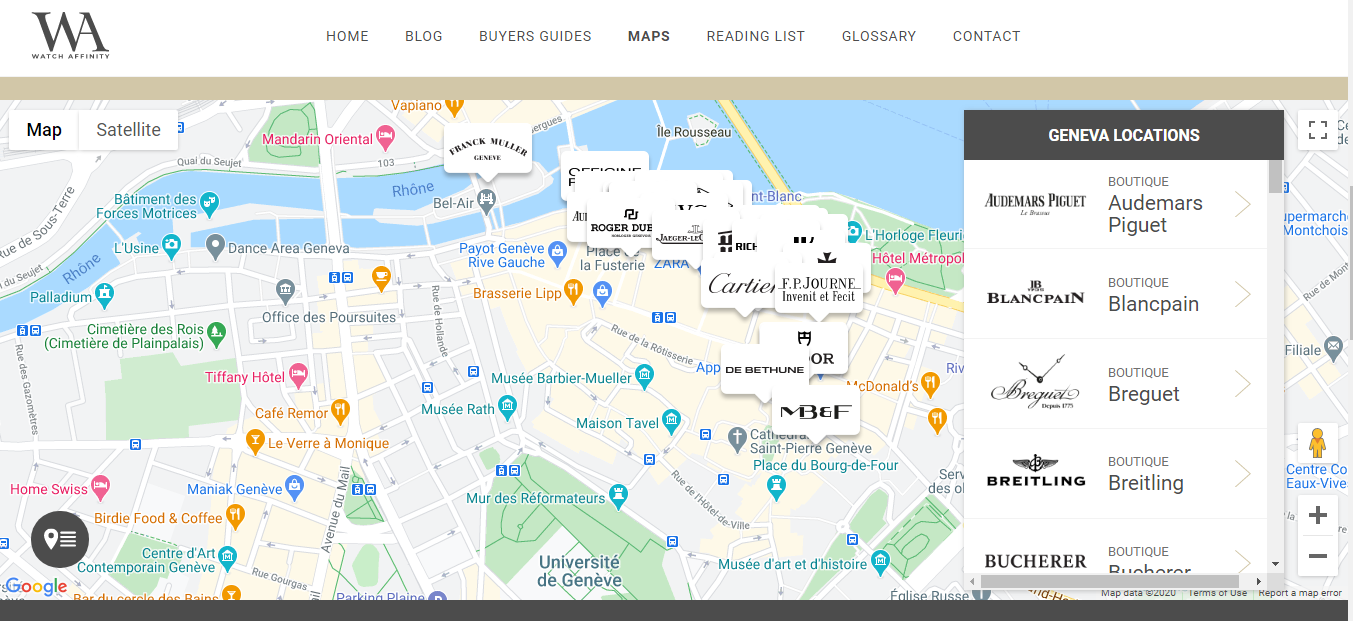
Task: Open Breitling boutique listing
Action: (x=1115, y=473)
